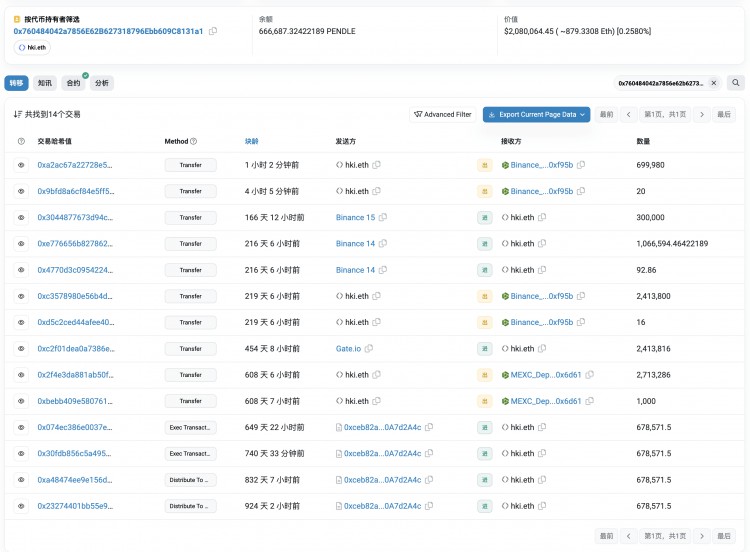Toggle eye preview for 0xe776656b827862 transaction
Image resolution: width=750 pixels, height=552 pixels.
(21, 243)
